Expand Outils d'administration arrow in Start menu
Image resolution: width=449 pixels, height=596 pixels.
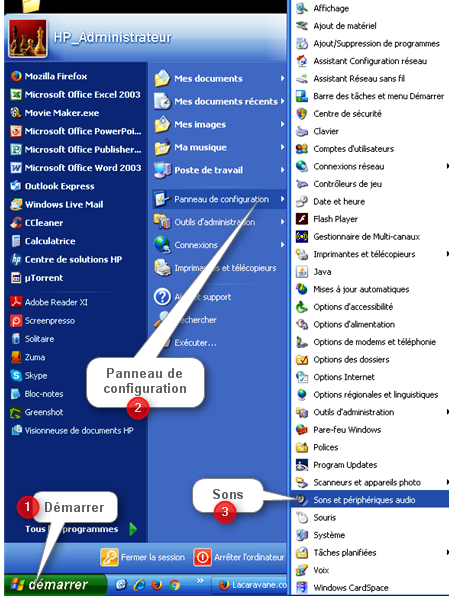(x=282, y=222)
